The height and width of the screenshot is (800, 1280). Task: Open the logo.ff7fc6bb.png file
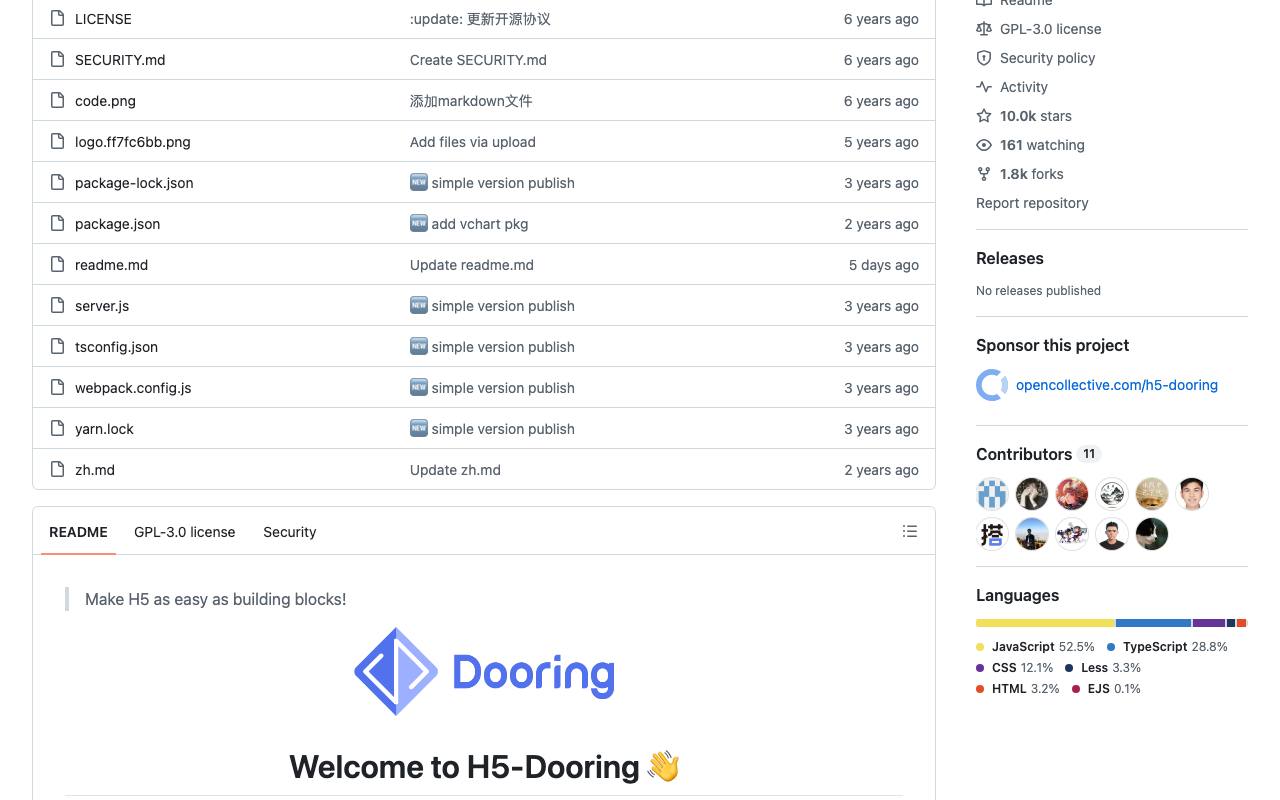133,142
